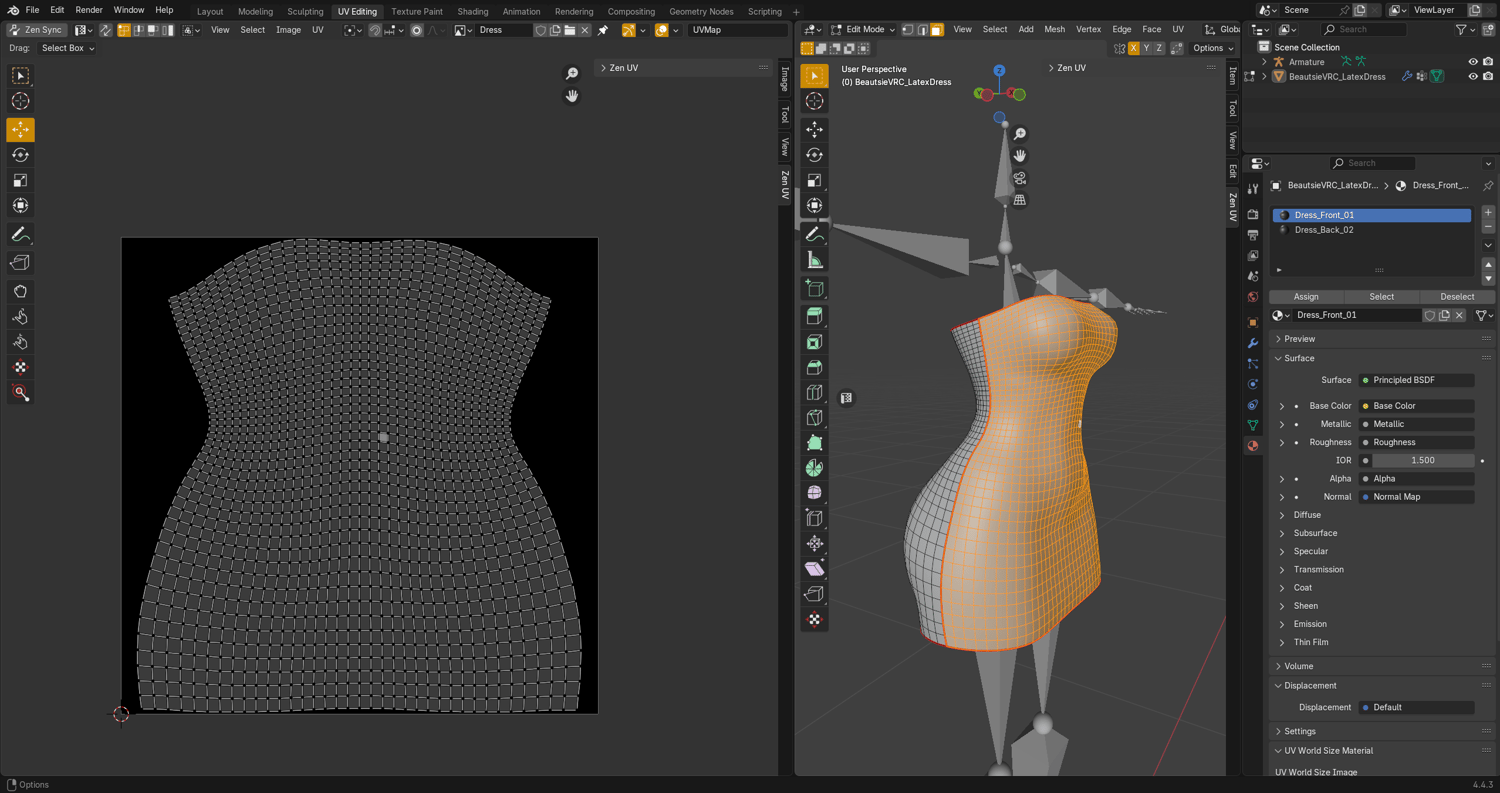
Task: Switch to the Texture Paint workspace tab
Action: coord(417,12)
